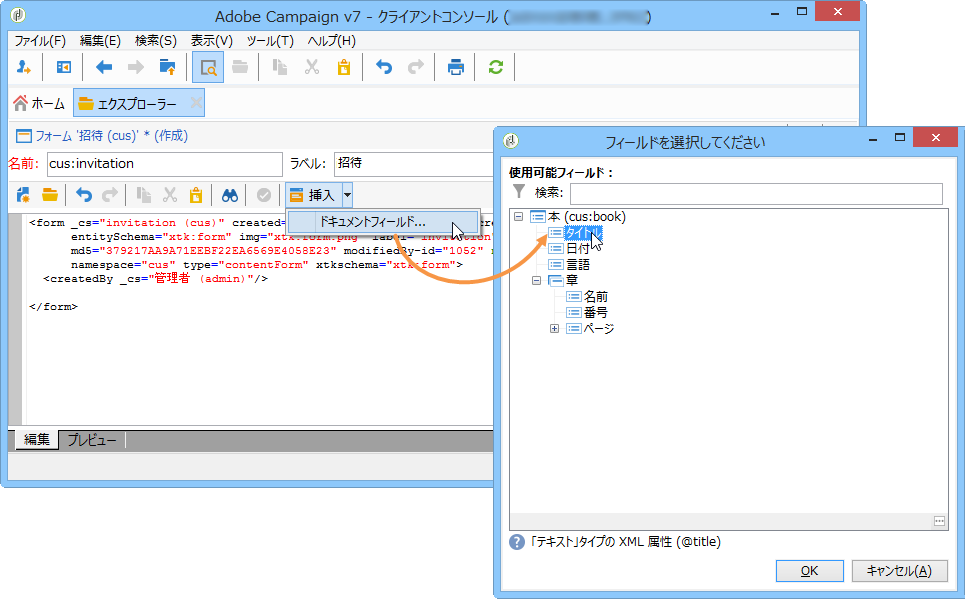Expand the ページ tree node
965x614 pixels.
pyautogui.click(x=555, y=329)
